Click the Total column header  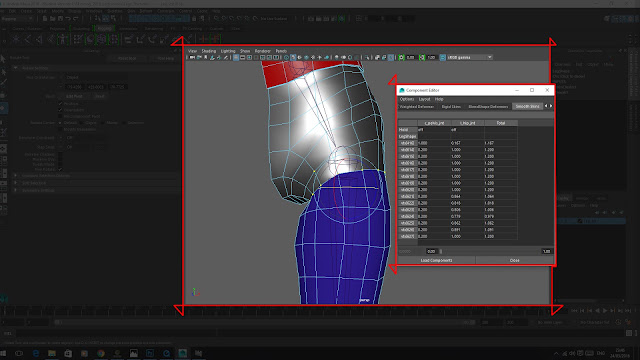click(501, 123)
